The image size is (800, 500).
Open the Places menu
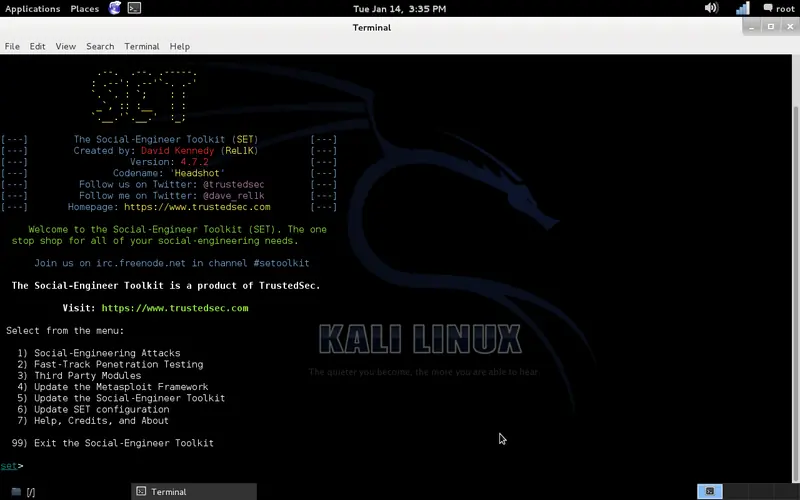[85, 9]
